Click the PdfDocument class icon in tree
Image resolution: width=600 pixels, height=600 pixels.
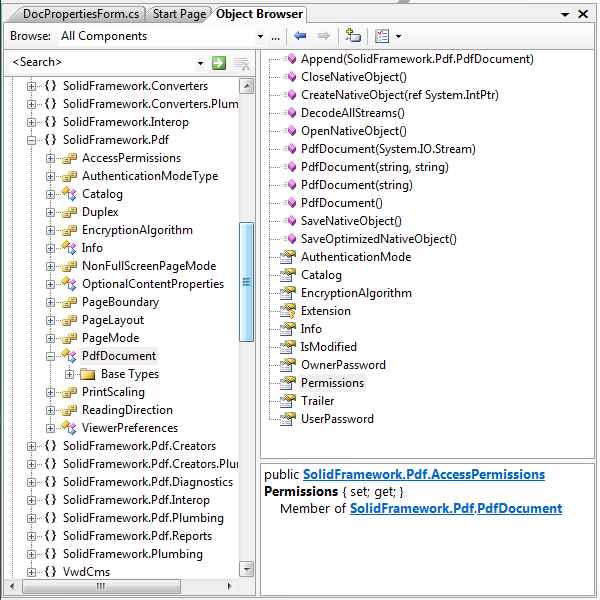pyautogui.click(x=69, y=355)
